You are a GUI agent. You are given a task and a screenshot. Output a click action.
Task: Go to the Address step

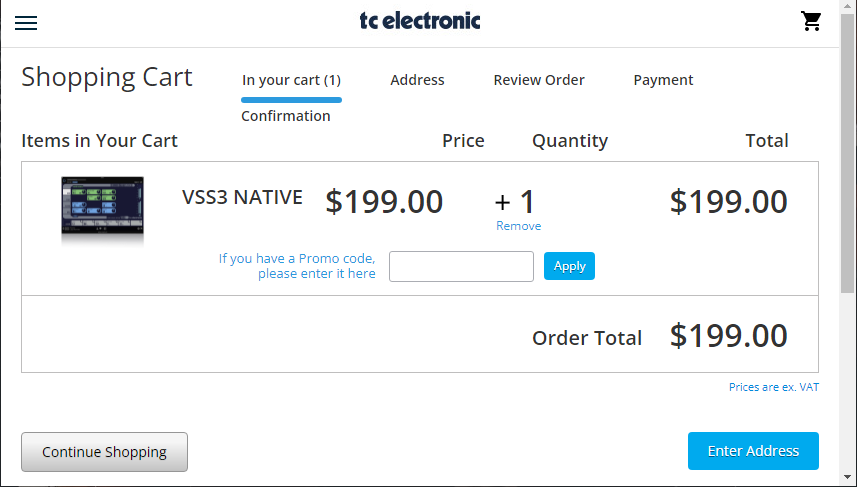pos(417,80)
